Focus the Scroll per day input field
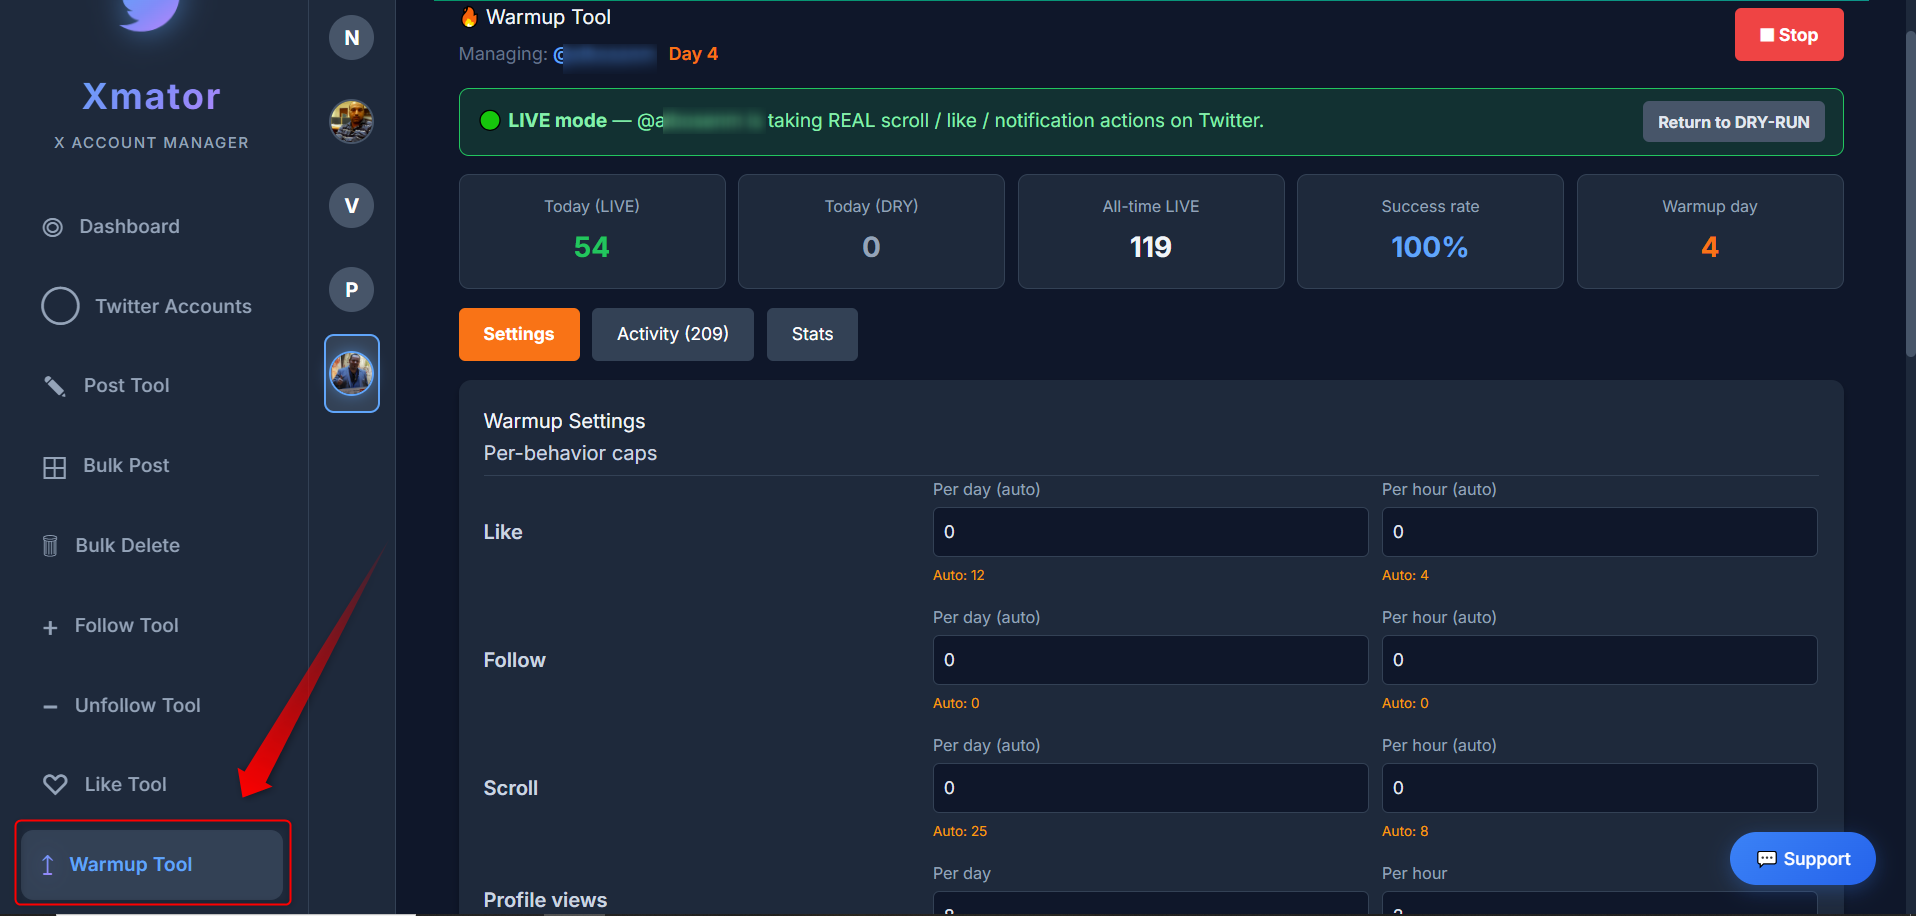 [1150, 788]
